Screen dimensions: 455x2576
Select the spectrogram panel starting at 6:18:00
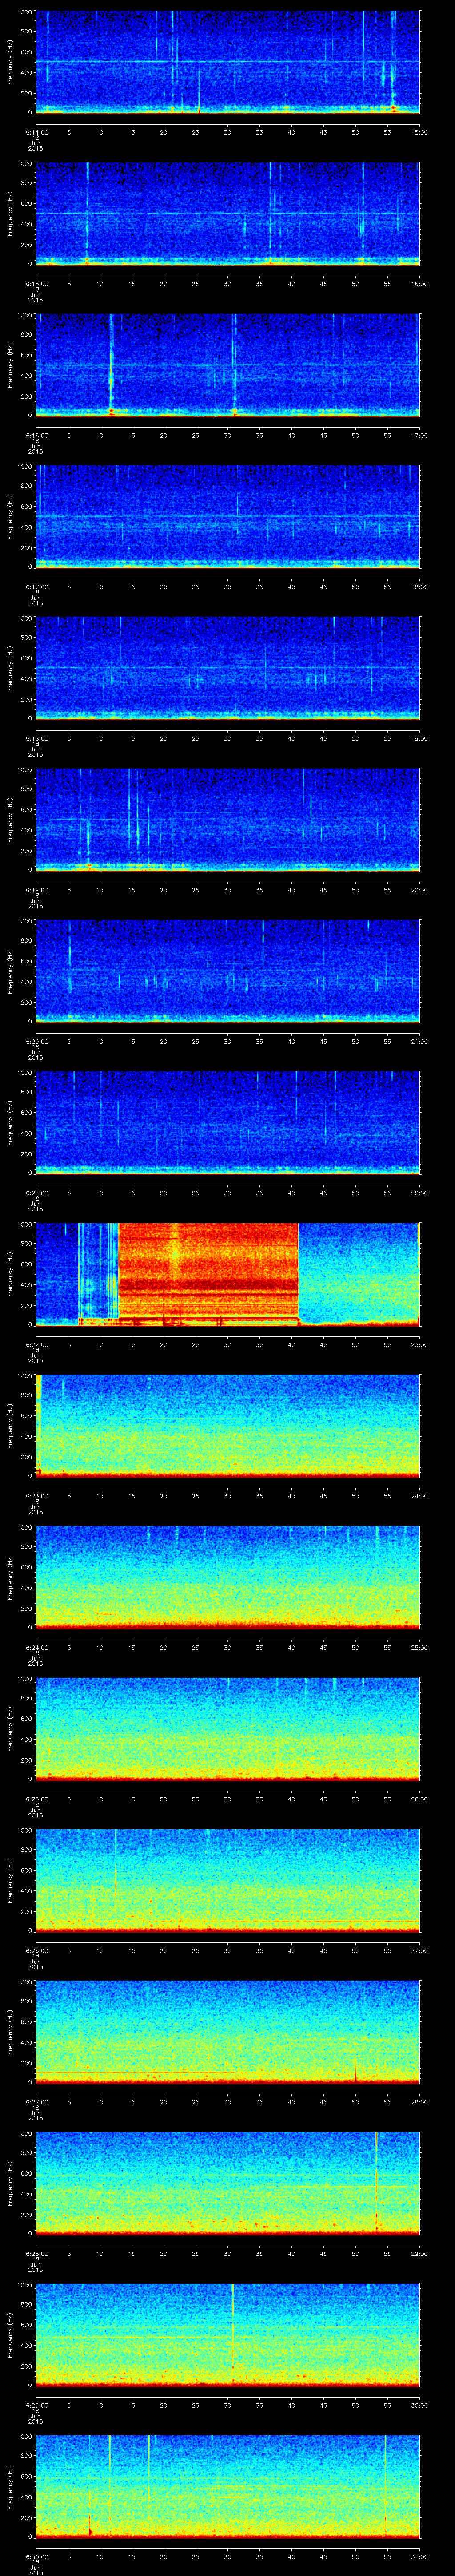tap(227, 668)
